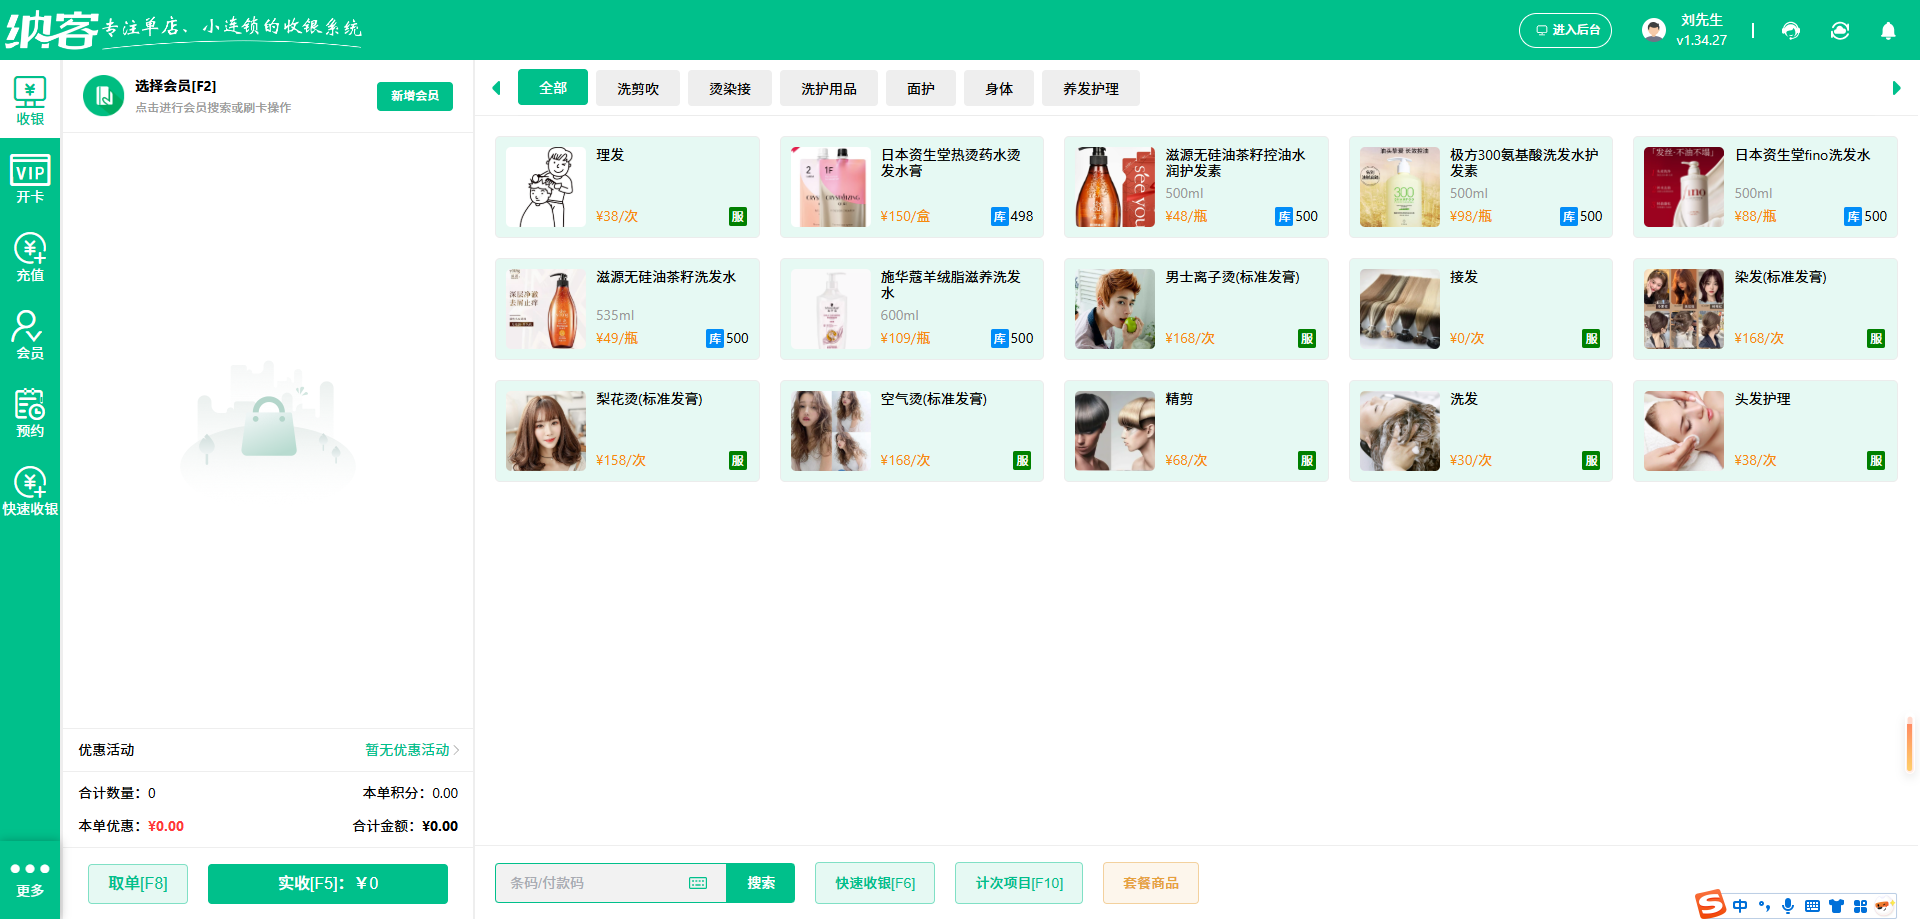Viewport: 1920px width, 919px height.
Task: Click the 新增会员 button
Action: click(x=414, y=96)
